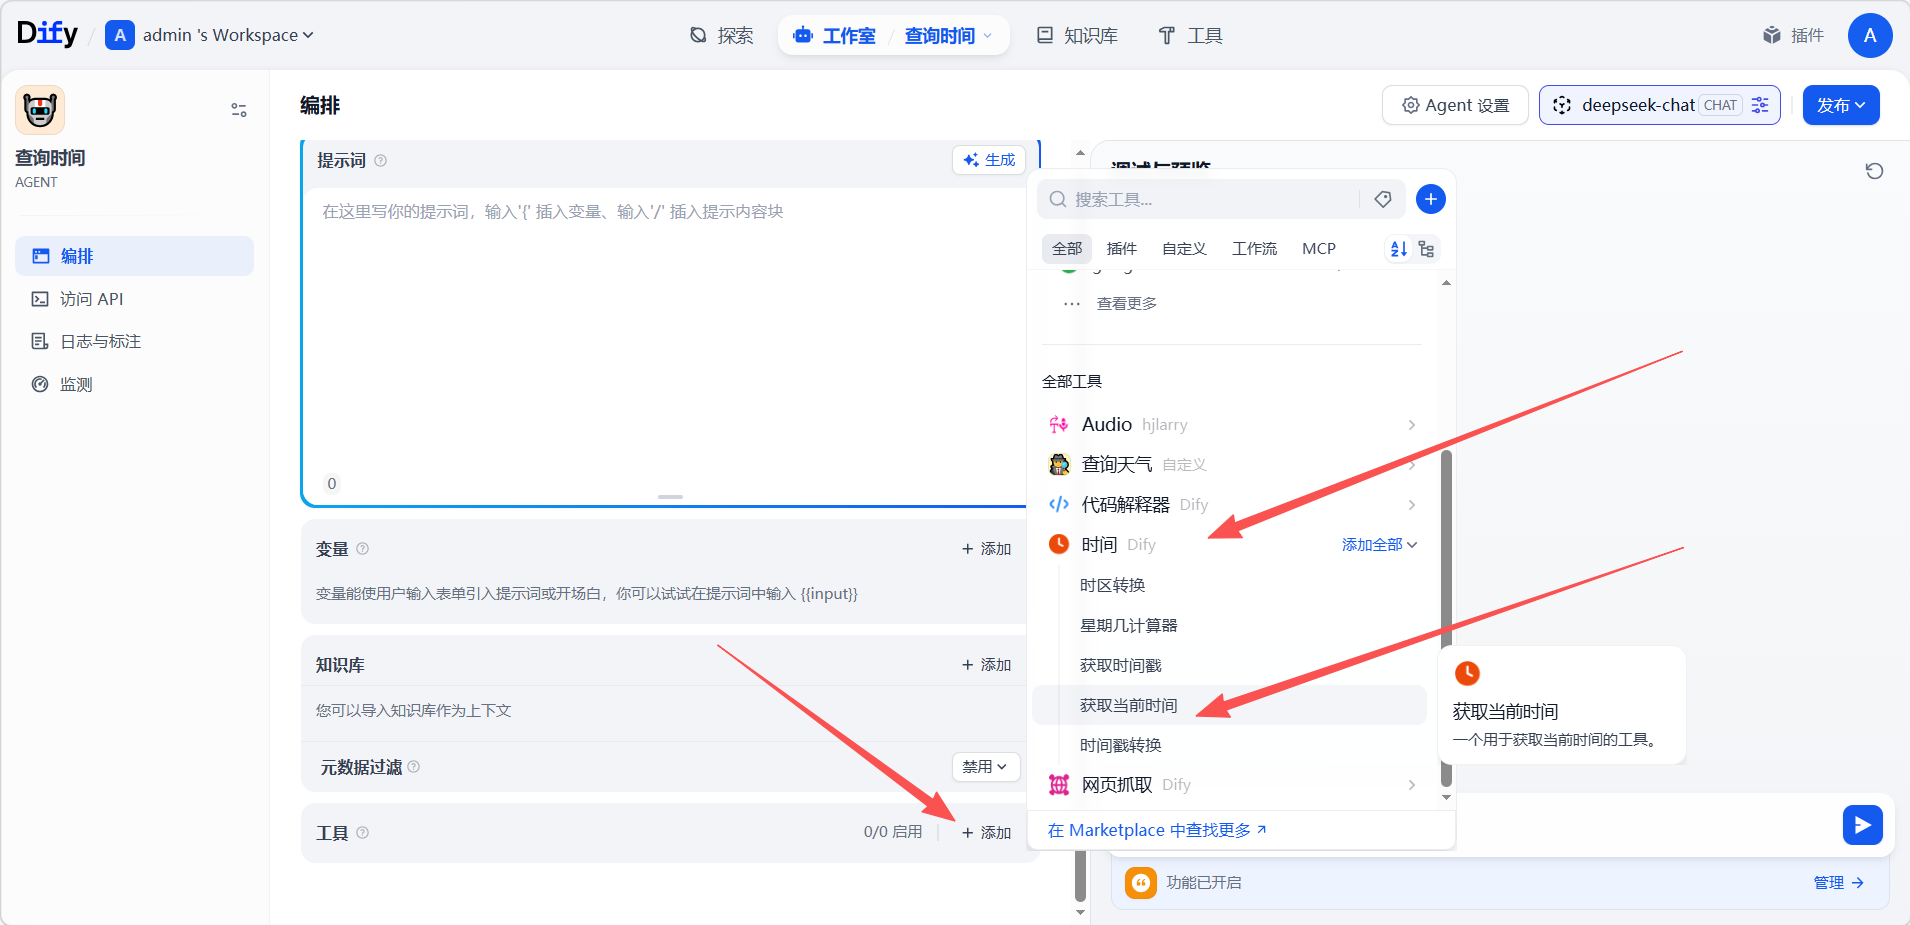Image resolution: width=1910 pixels, height=925 pixels.
Task: Click the 时间 clock tool icon
Action: [1059, 544]
